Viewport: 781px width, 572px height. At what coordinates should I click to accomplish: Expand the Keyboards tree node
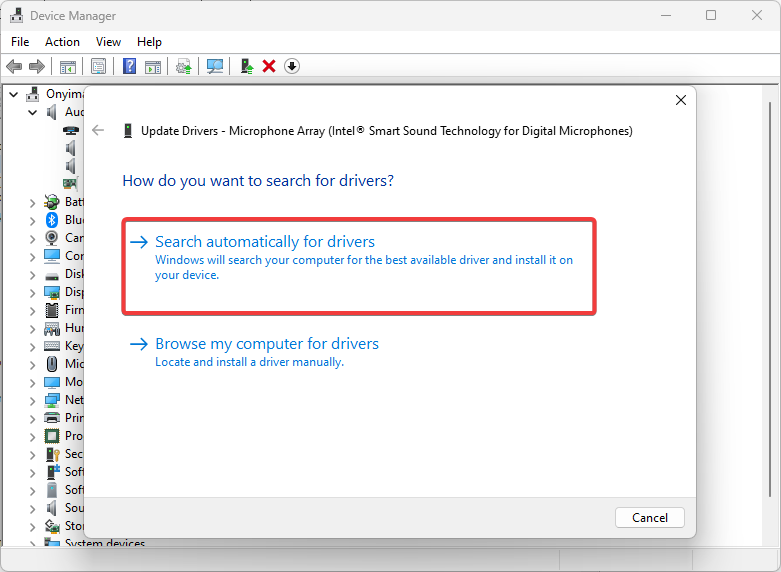point(32,347)
